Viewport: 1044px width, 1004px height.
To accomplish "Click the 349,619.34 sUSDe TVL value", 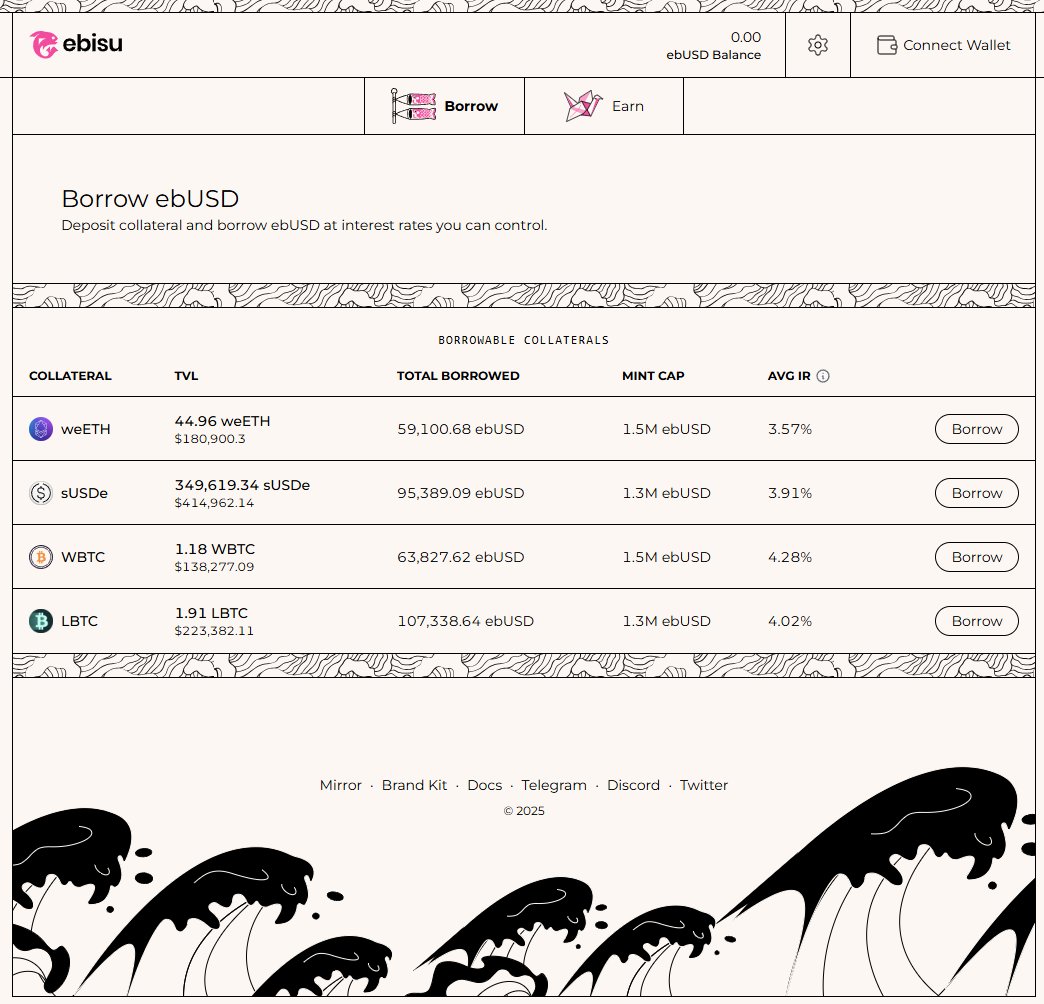I will point(242,485).
